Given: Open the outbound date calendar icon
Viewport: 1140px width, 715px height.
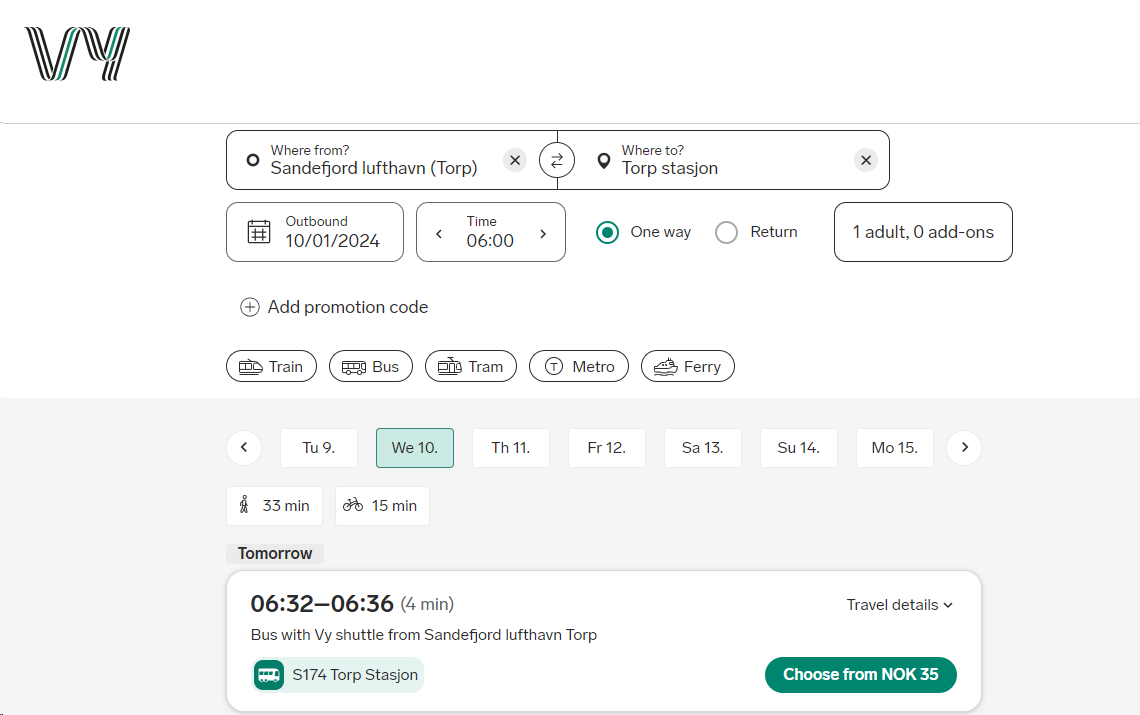Looking at the screenshot, I should point(259,232).
